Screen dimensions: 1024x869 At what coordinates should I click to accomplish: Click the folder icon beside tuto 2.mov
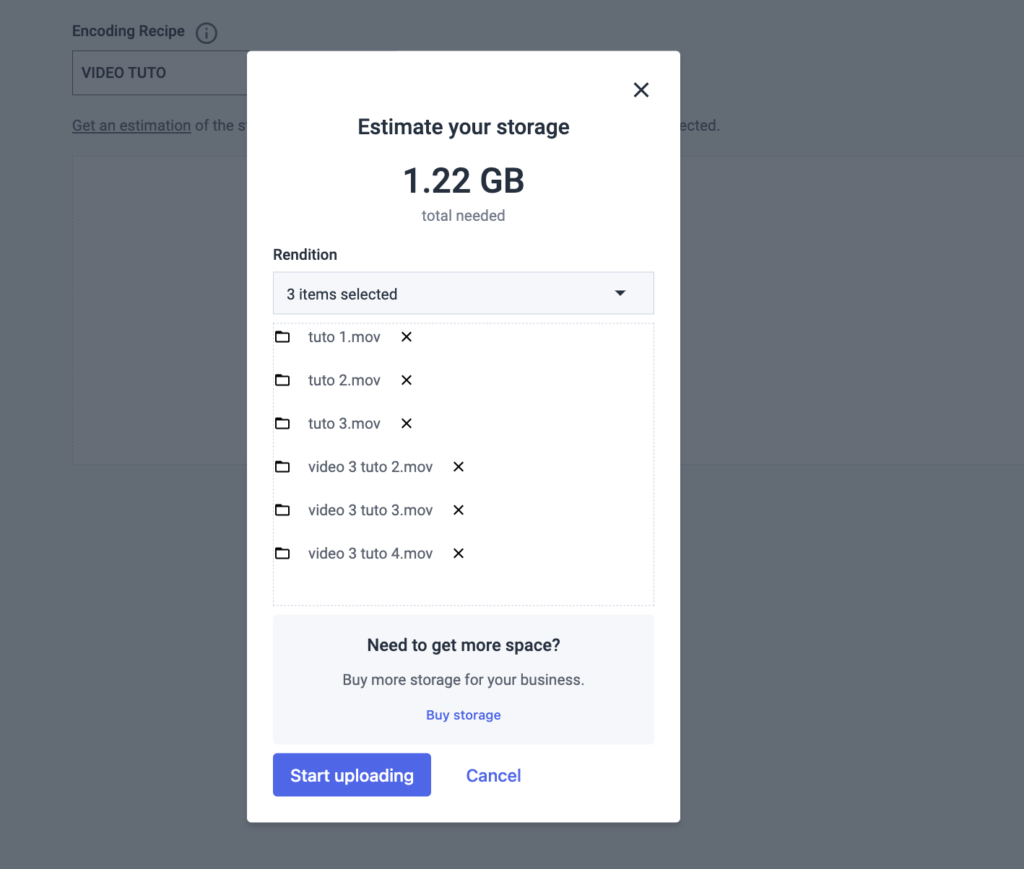(283, 380)
